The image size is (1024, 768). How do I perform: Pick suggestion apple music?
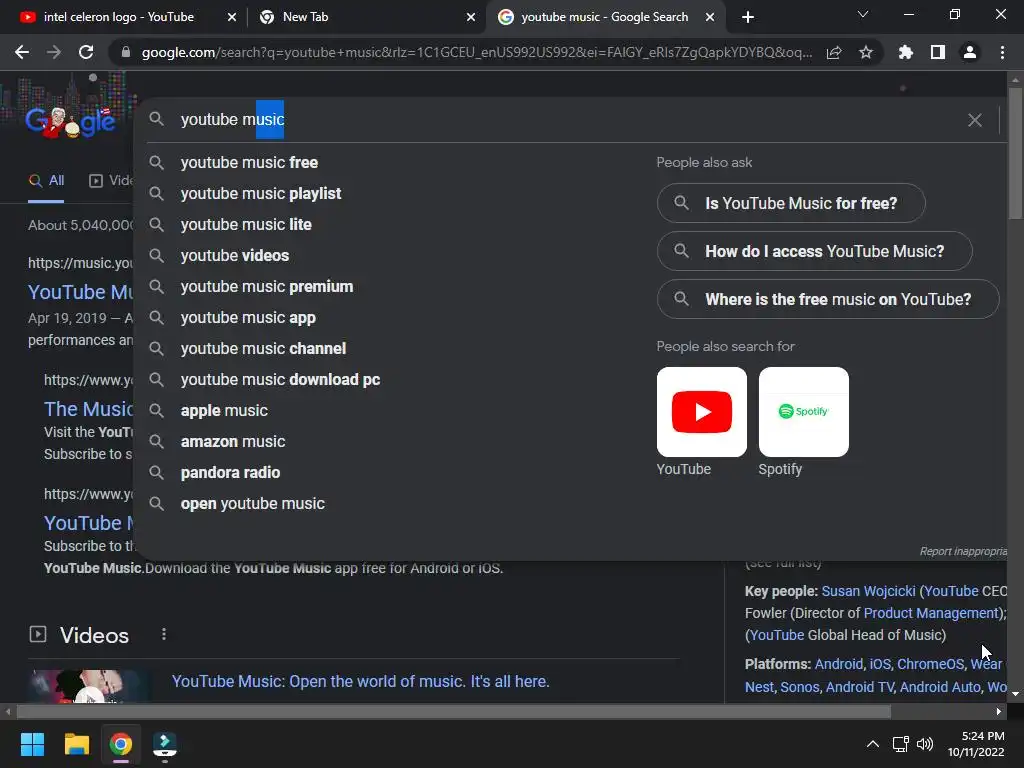(224, 411)
